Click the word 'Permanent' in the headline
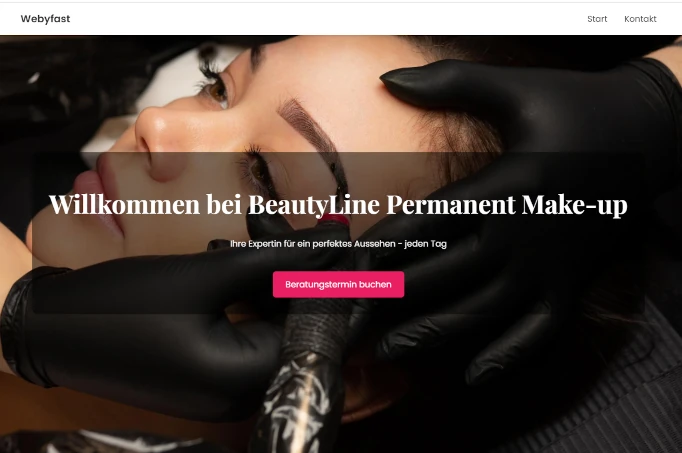The width and height of the screenshot is (682, 453). click(451, 204)
